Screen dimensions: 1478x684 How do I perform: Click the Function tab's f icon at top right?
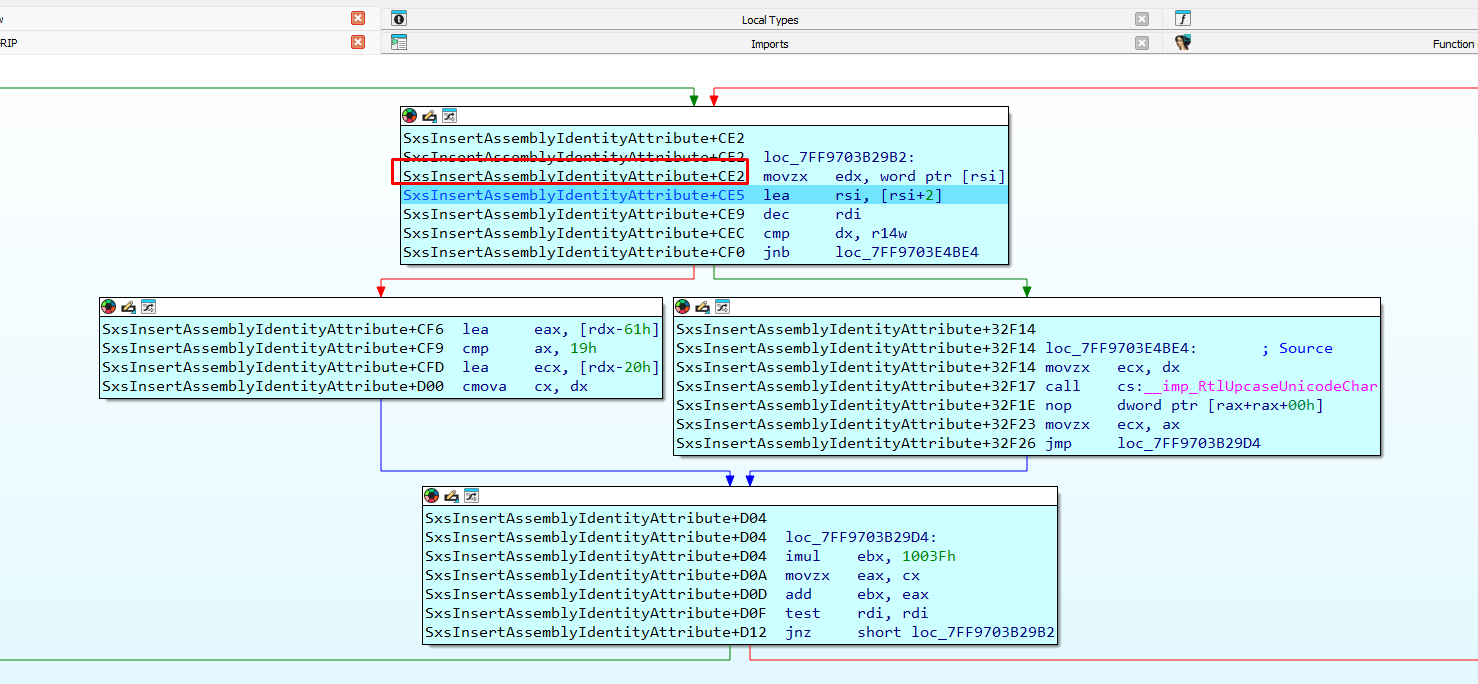pyautogui.click(x=1183, y=19)
